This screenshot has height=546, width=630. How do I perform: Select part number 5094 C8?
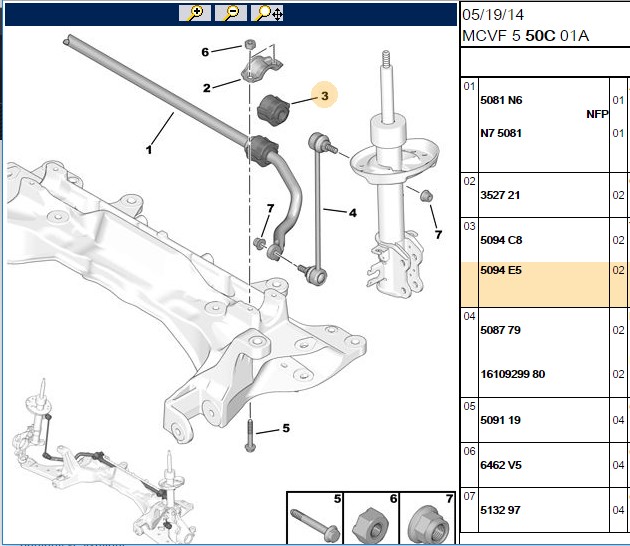[x=501, y=240]
